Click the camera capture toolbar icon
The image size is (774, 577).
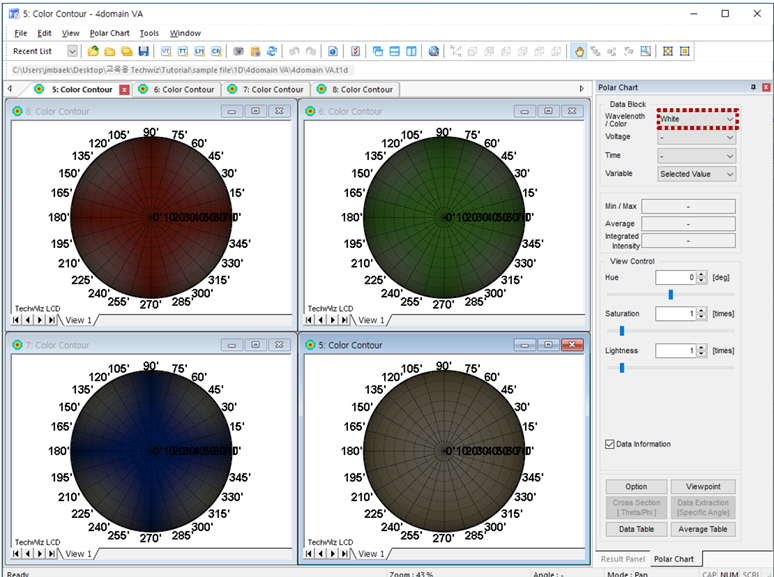pos(238,51)
